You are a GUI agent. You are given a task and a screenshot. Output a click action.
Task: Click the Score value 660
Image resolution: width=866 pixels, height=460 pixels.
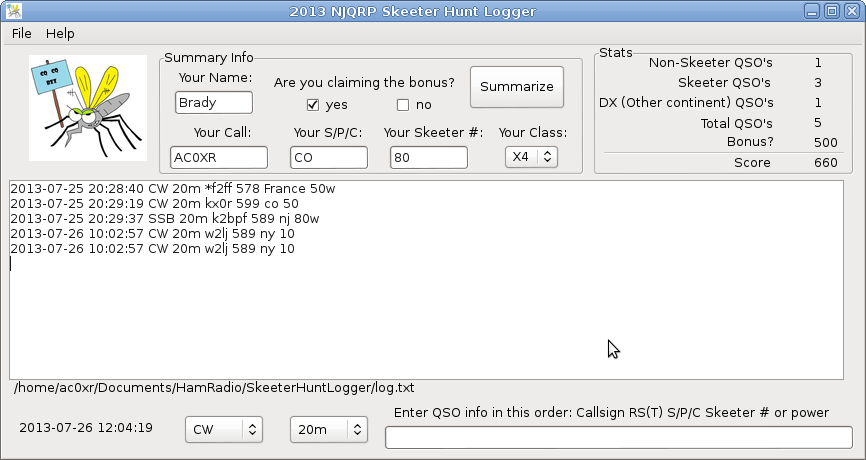click(x=826, y=163)
